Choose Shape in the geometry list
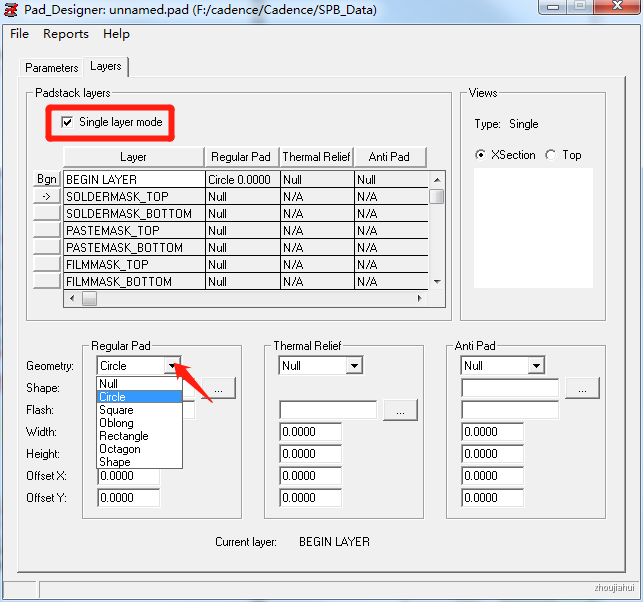 coord(139,462)
